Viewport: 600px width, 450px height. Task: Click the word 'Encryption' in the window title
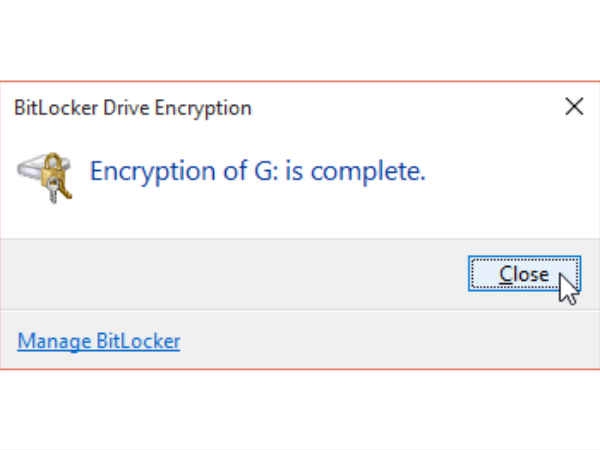tap(203, 108)
